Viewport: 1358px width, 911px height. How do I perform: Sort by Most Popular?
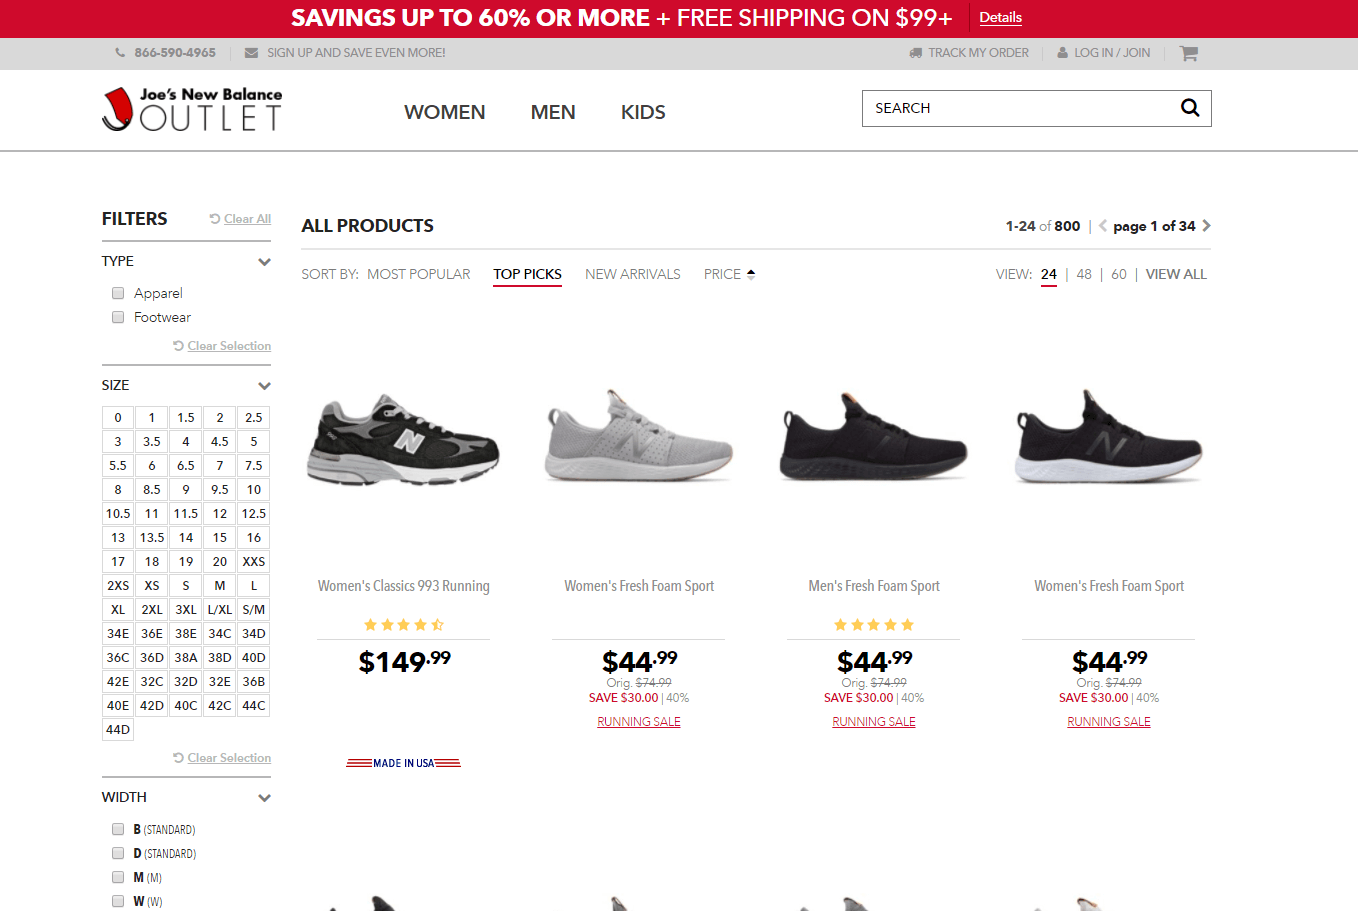tap(418, 274)
